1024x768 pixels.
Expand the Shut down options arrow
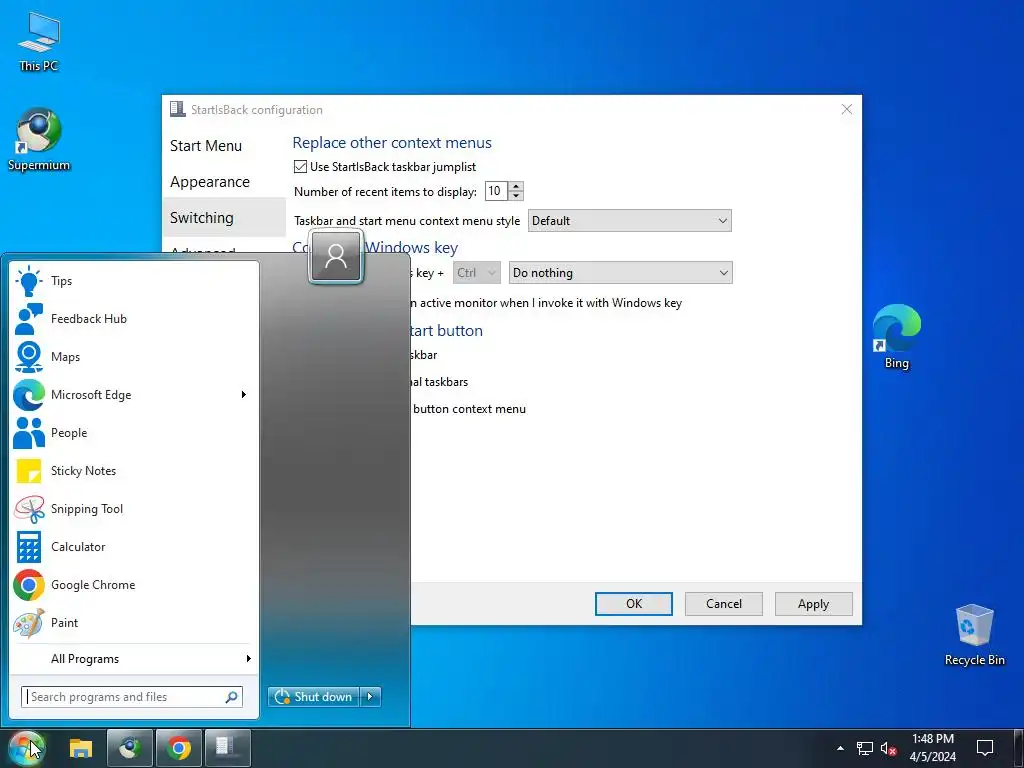tap(370, 697)
